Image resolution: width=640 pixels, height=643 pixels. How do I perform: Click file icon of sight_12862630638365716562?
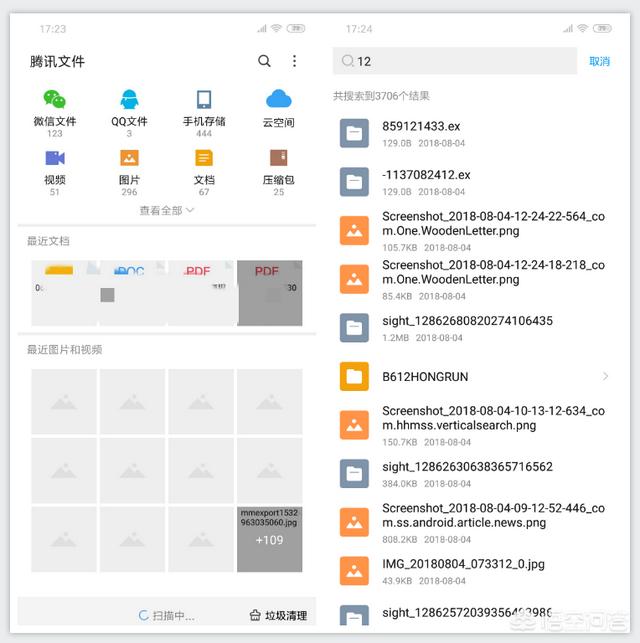pos(354,474)
